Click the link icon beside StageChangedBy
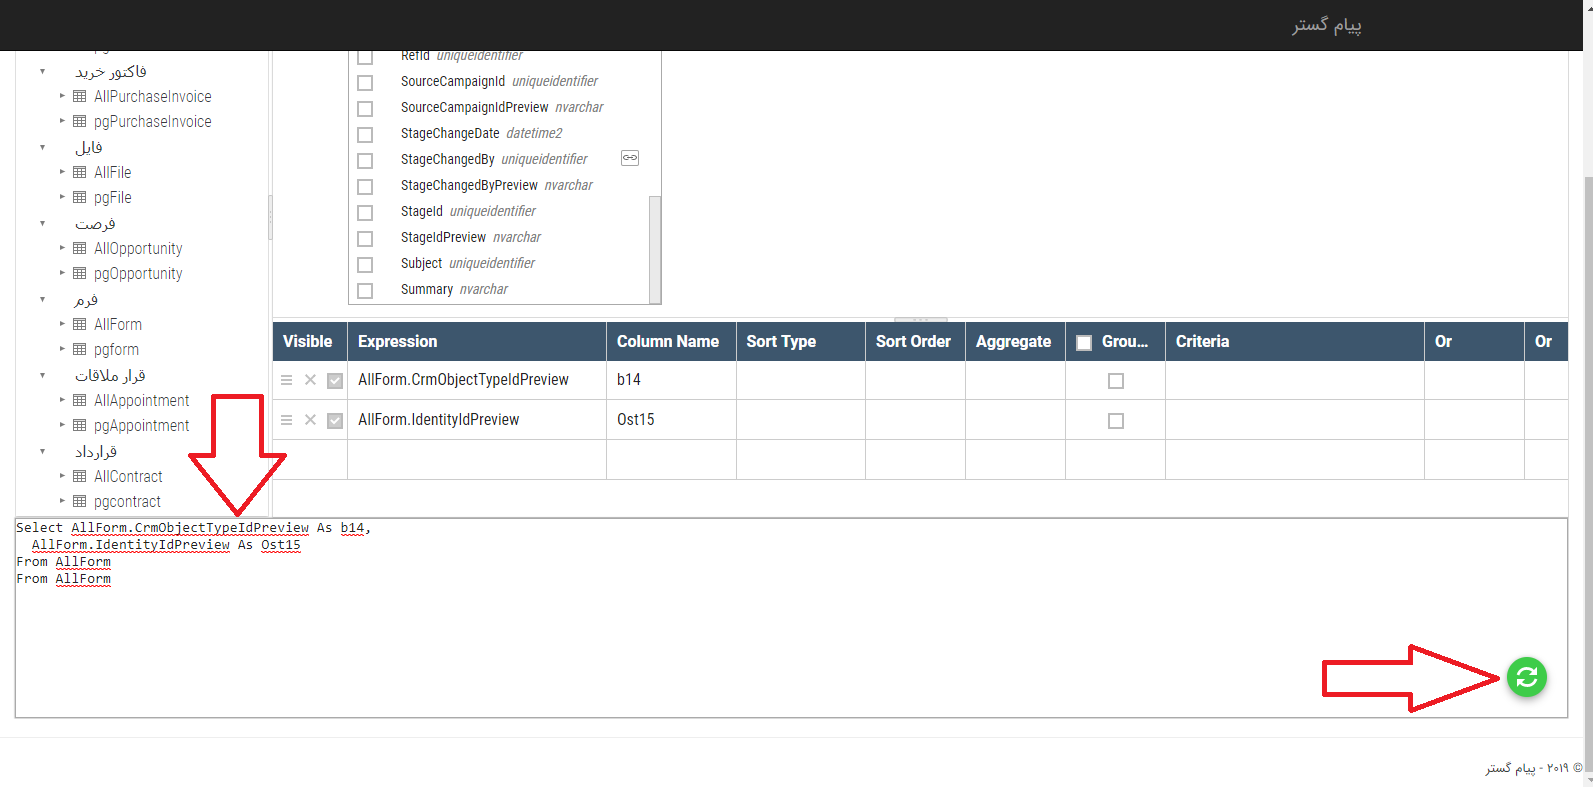The image size is (1593, 787). (x=630, y=158)
